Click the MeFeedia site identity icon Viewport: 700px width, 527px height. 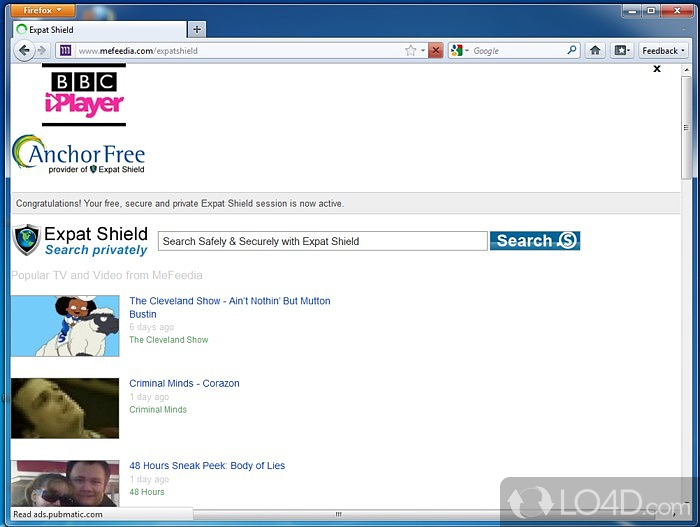65,50
